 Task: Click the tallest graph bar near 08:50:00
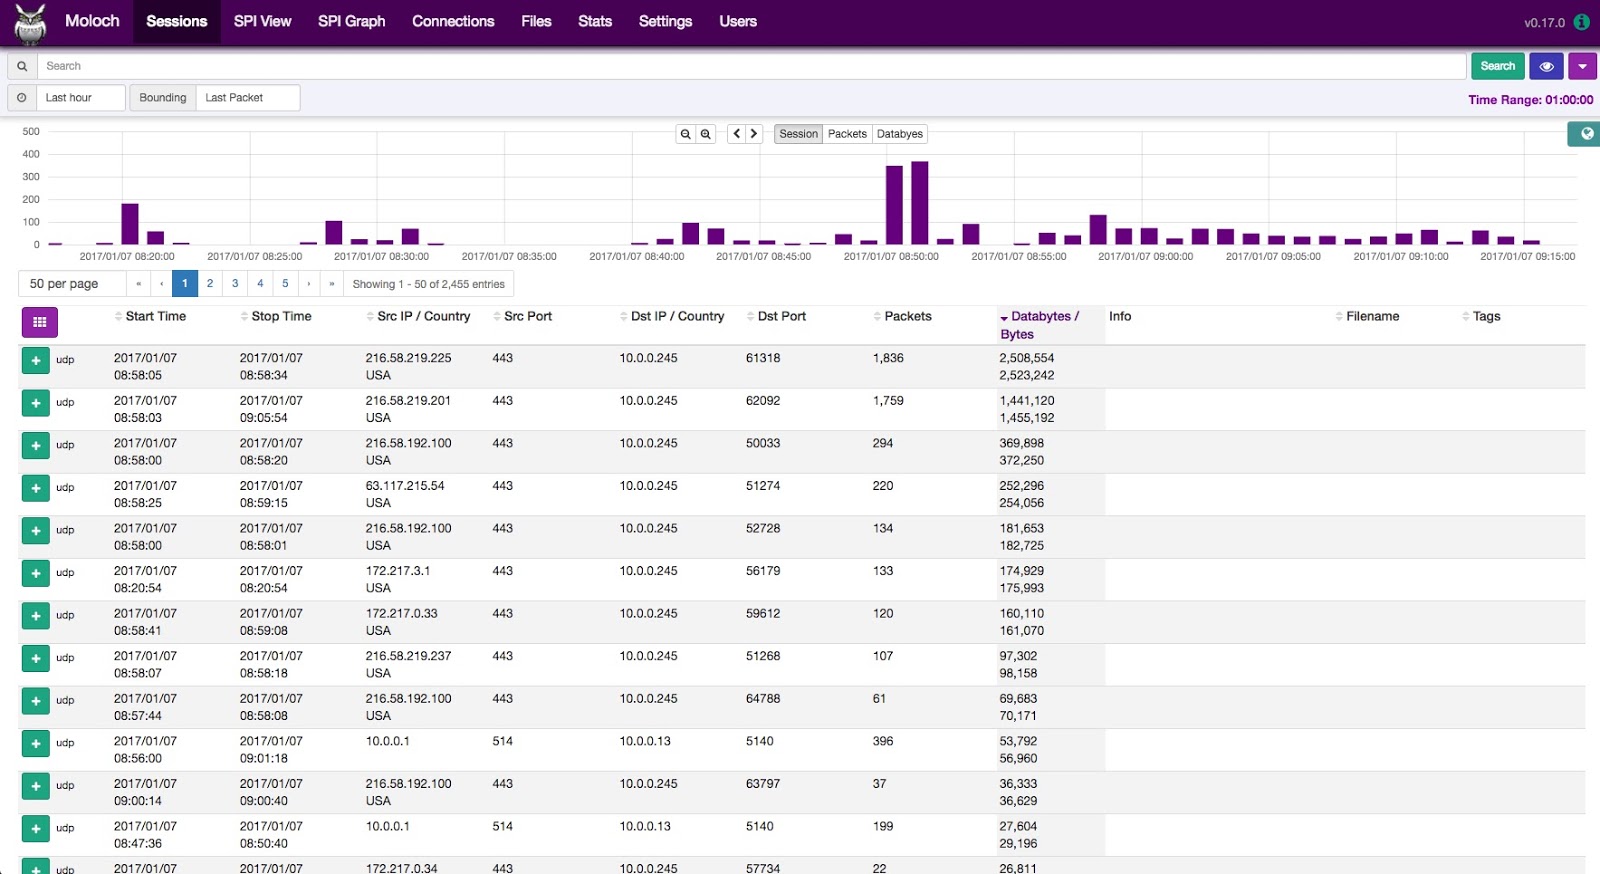point(920,203)
